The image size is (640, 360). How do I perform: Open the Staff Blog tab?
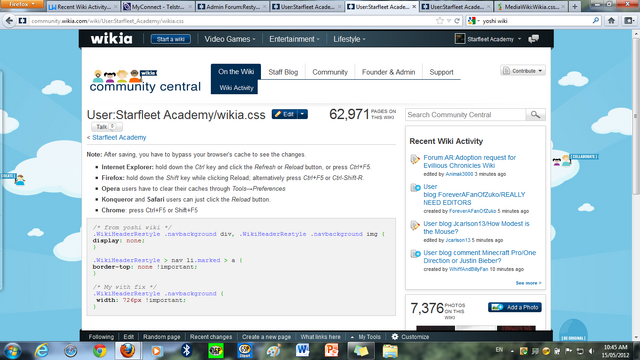[x=283, y=72]
